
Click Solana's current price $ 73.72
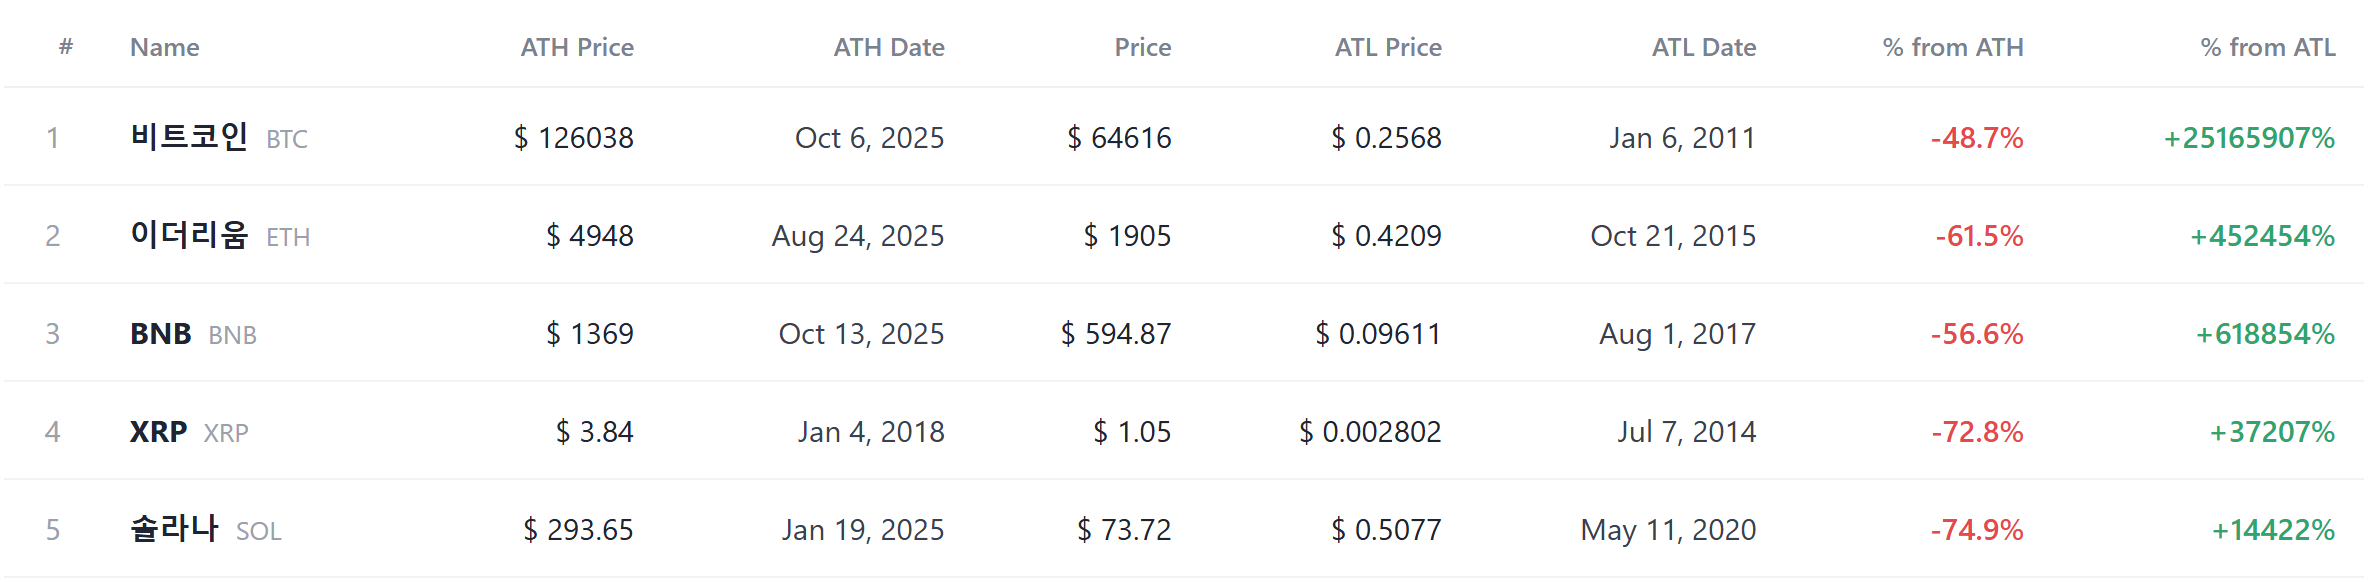pyautogui.click(x=1124, y=530)
